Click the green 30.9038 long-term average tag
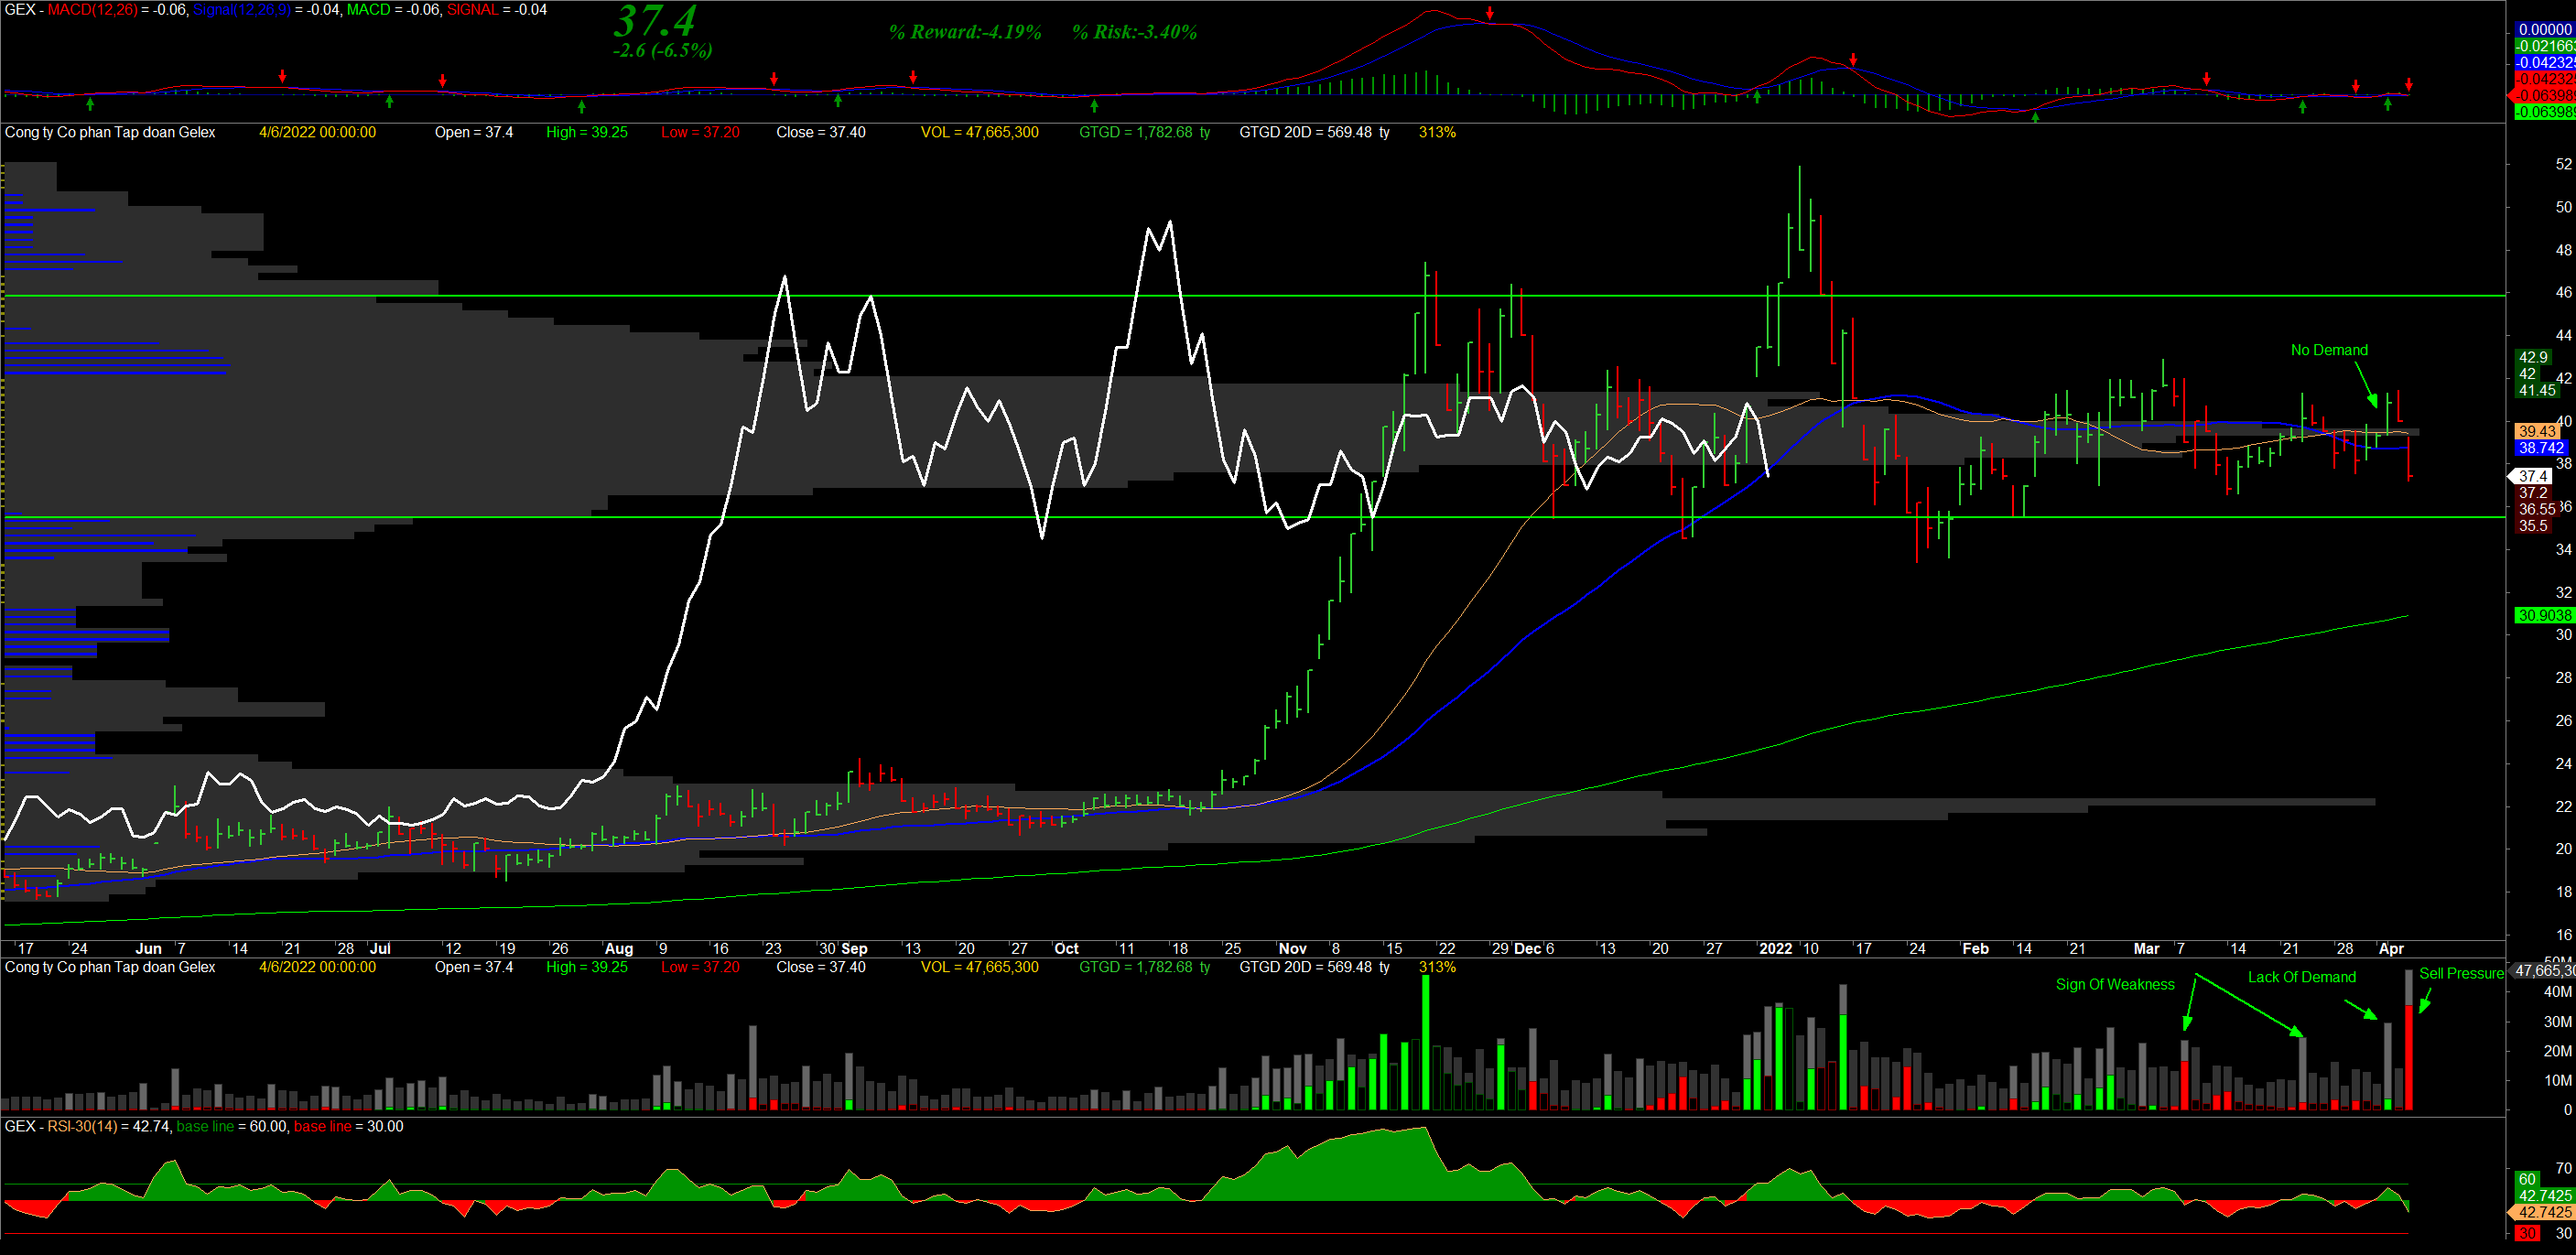The width and height of the screenshot is (2576, 1255). (2543, 615)
